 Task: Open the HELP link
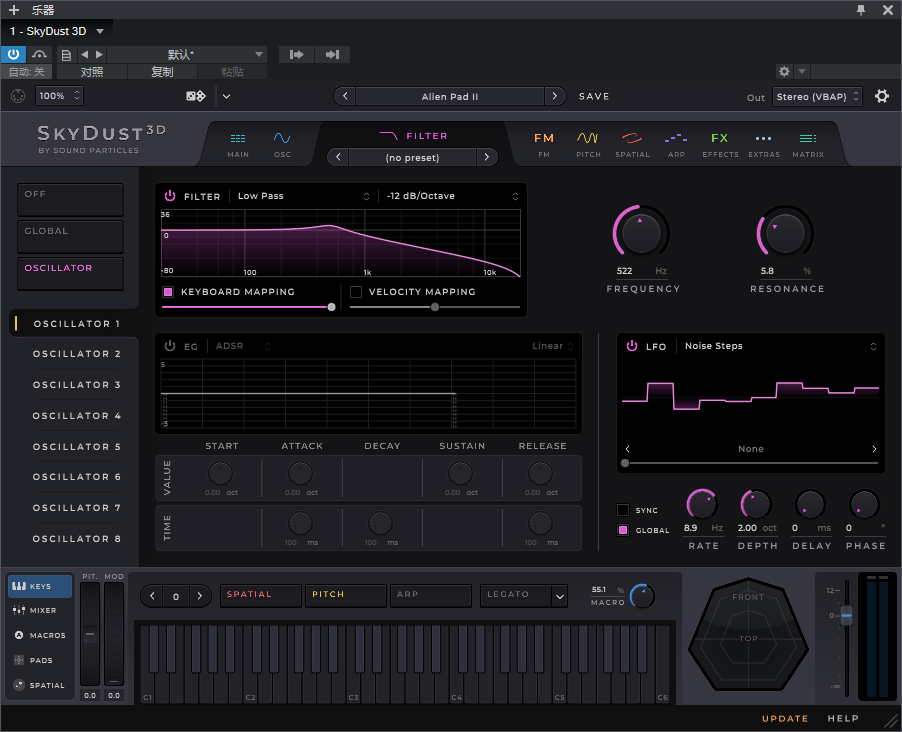843,718
